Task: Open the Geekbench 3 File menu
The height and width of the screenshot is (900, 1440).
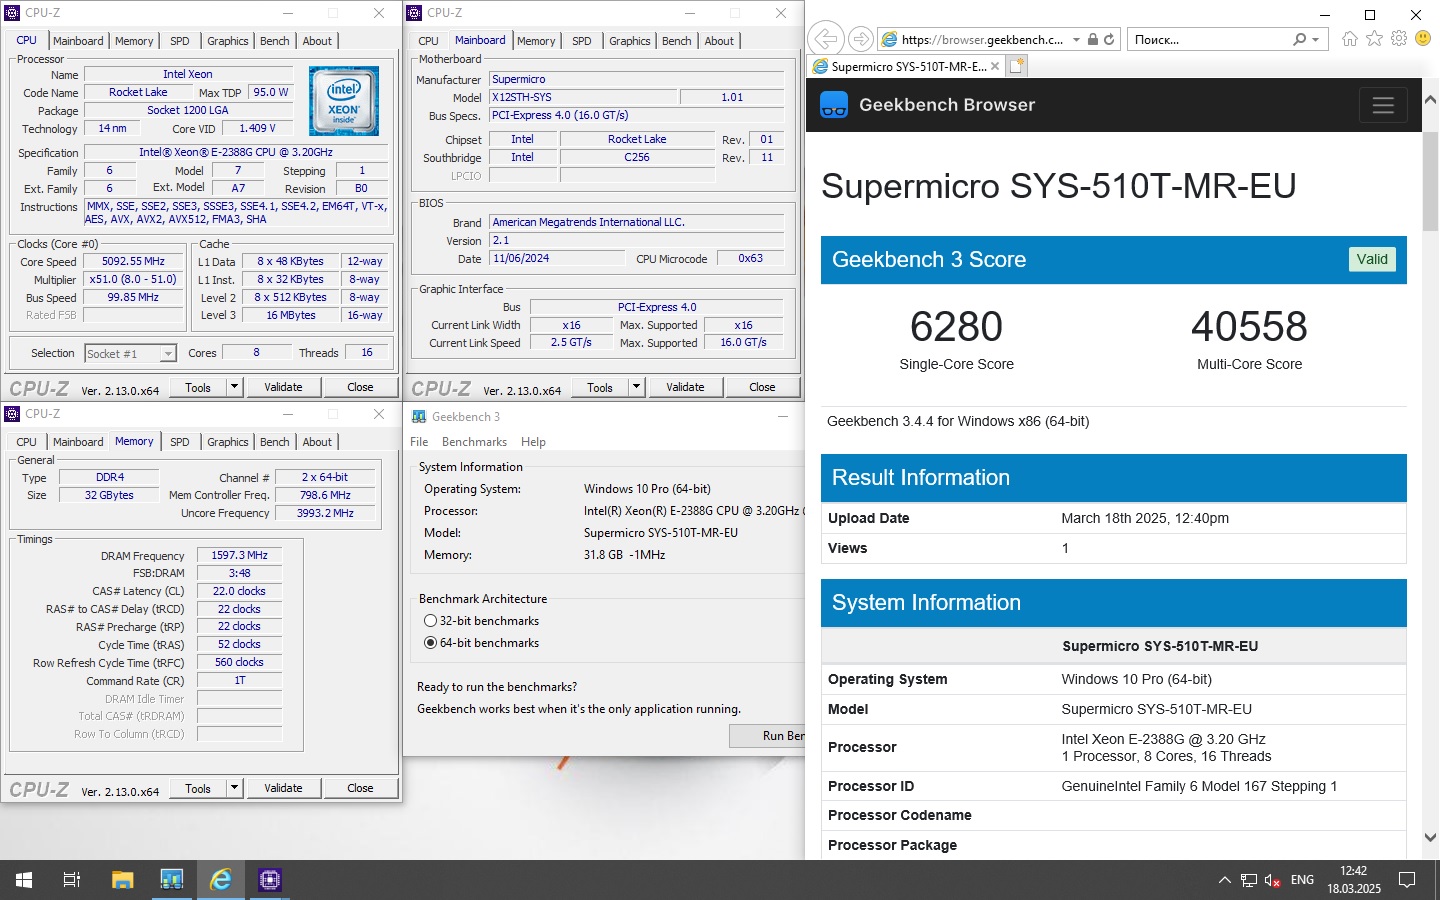Action: [419, 442]
